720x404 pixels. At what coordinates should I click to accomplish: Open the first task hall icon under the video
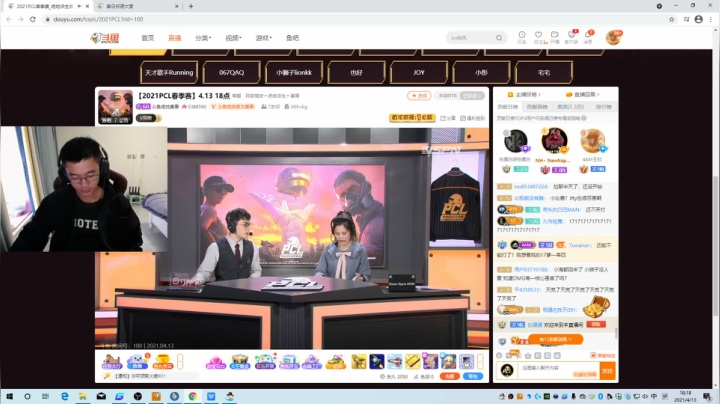pos(112,362)
